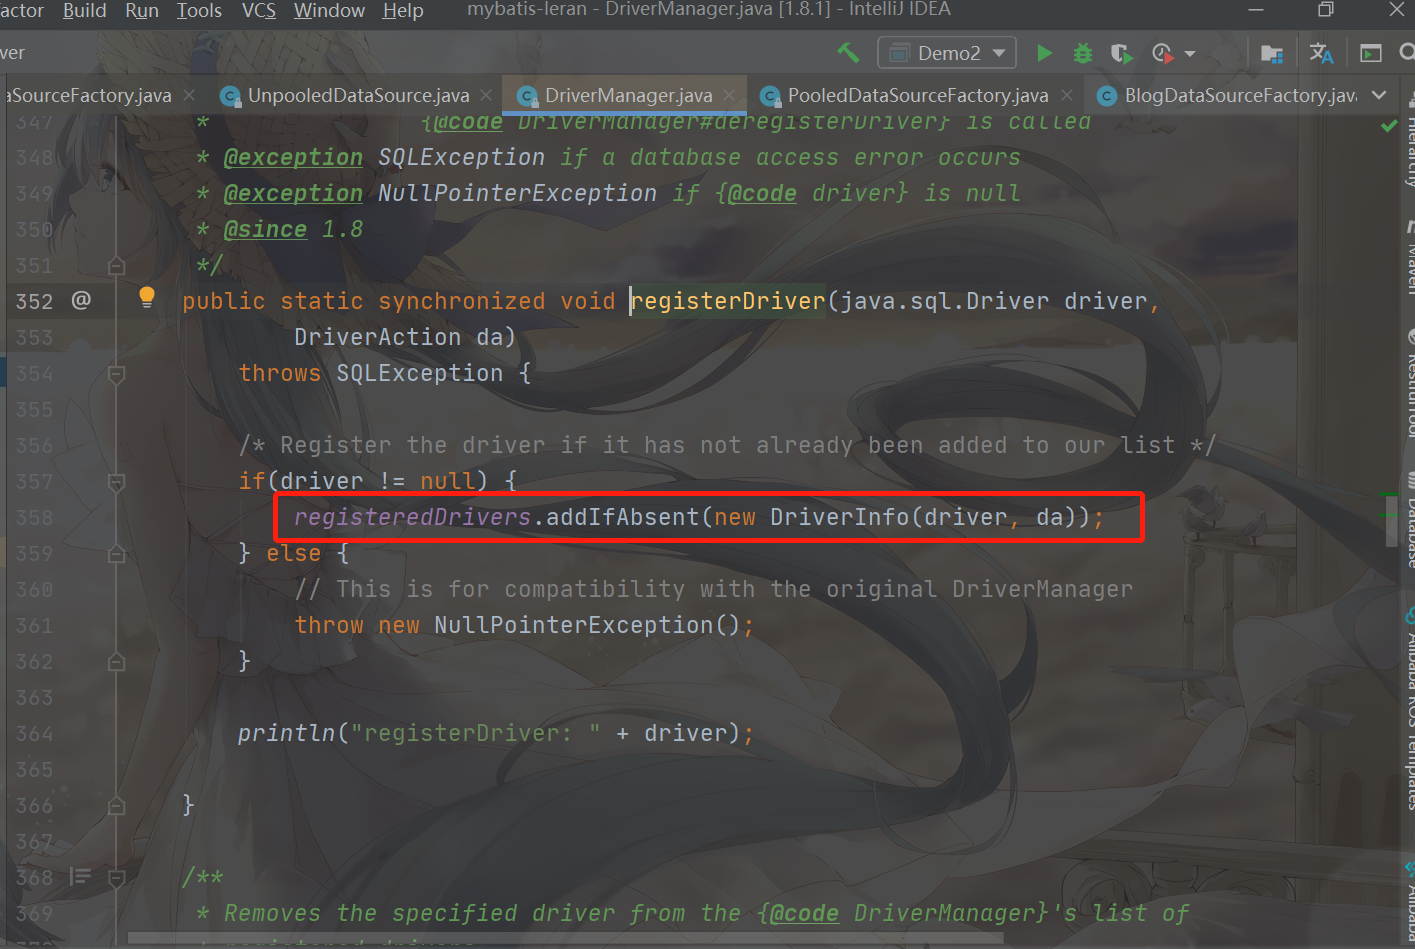Switch to the PooledDataSourceFactory.java tab
This screenshot has height=949, width=1415.
tap(916, 95)
